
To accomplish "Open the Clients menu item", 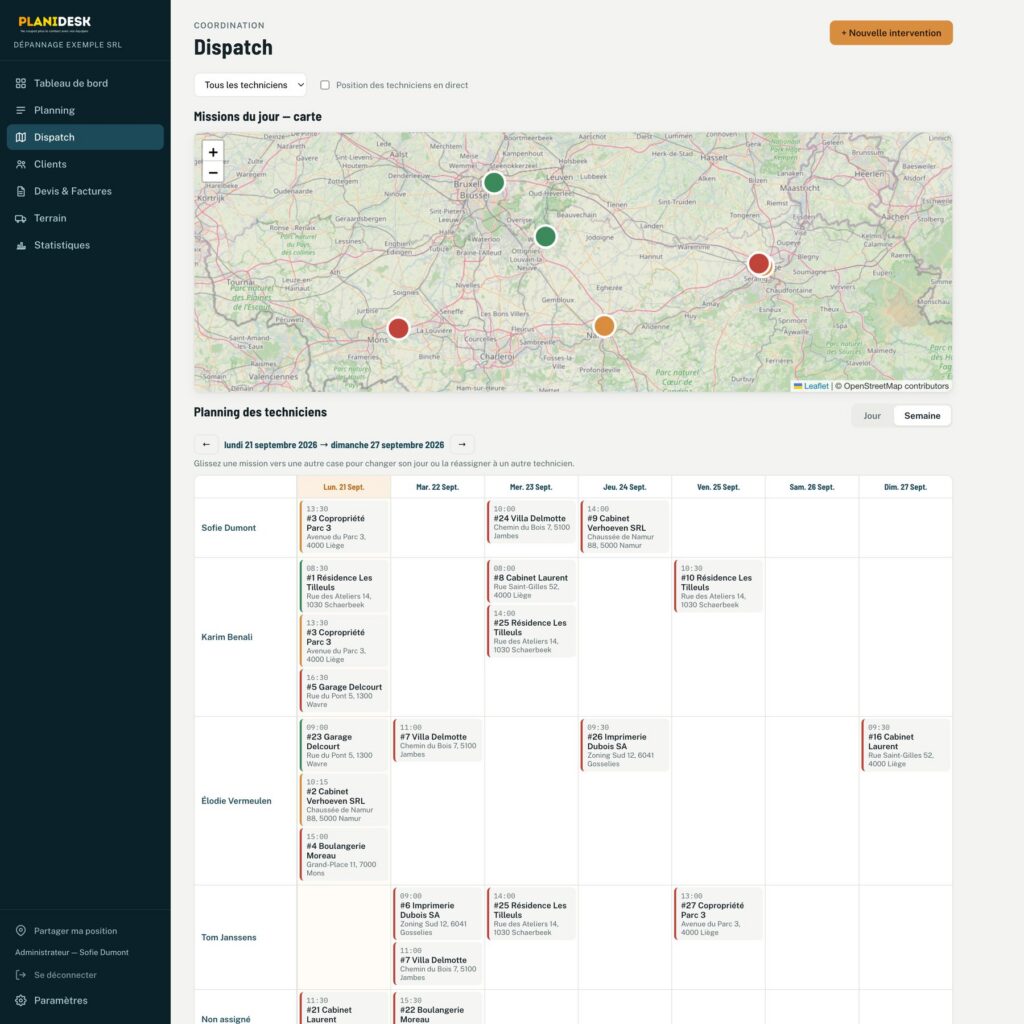I will tap(85, 165).
